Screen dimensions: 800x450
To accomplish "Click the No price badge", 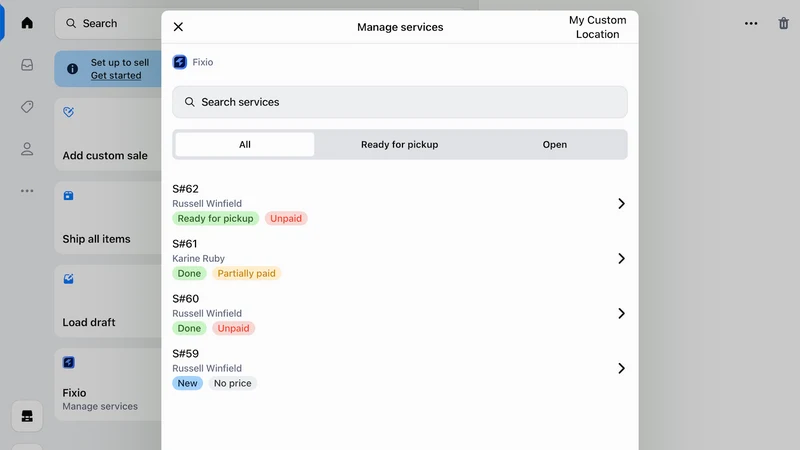I will click(233, 383).
